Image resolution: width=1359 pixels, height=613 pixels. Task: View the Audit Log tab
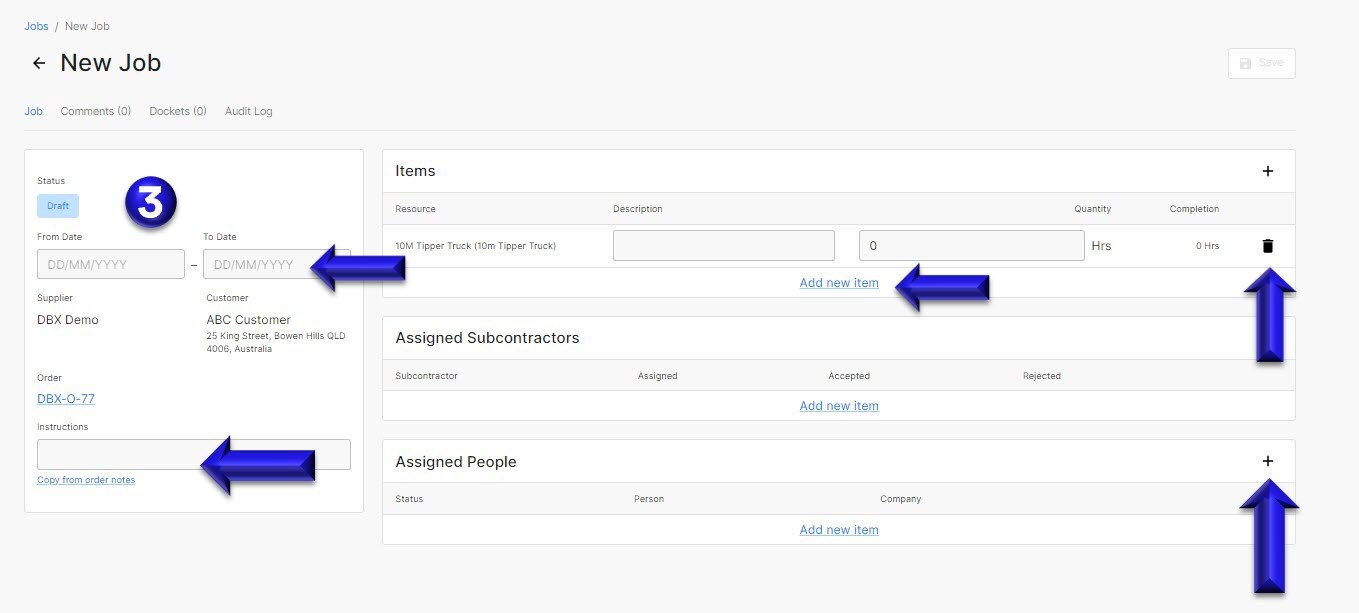[248, 111]
